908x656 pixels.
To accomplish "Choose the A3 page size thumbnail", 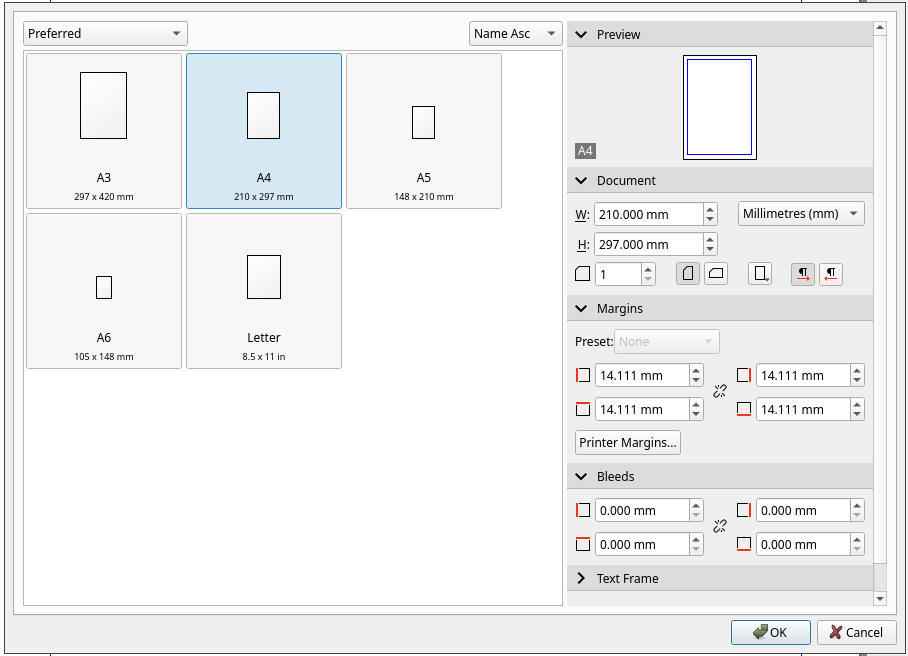I will [x=104, y=130].
